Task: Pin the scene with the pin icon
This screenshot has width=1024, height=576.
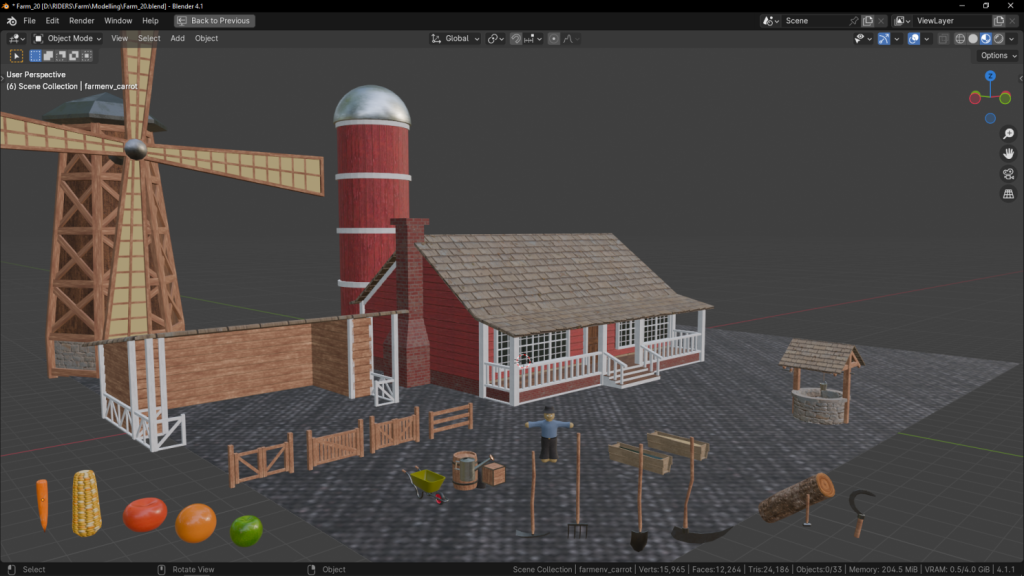Action: point(853,21)
